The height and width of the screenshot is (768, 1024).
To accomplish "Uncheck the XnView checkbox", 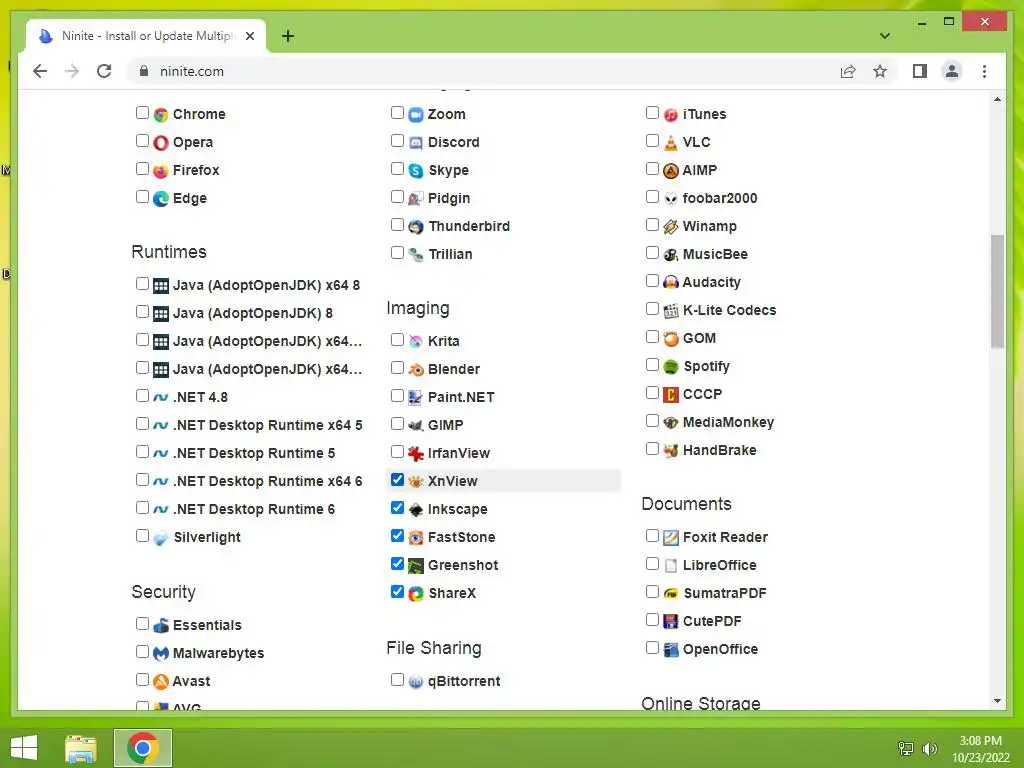I will 397,479.
